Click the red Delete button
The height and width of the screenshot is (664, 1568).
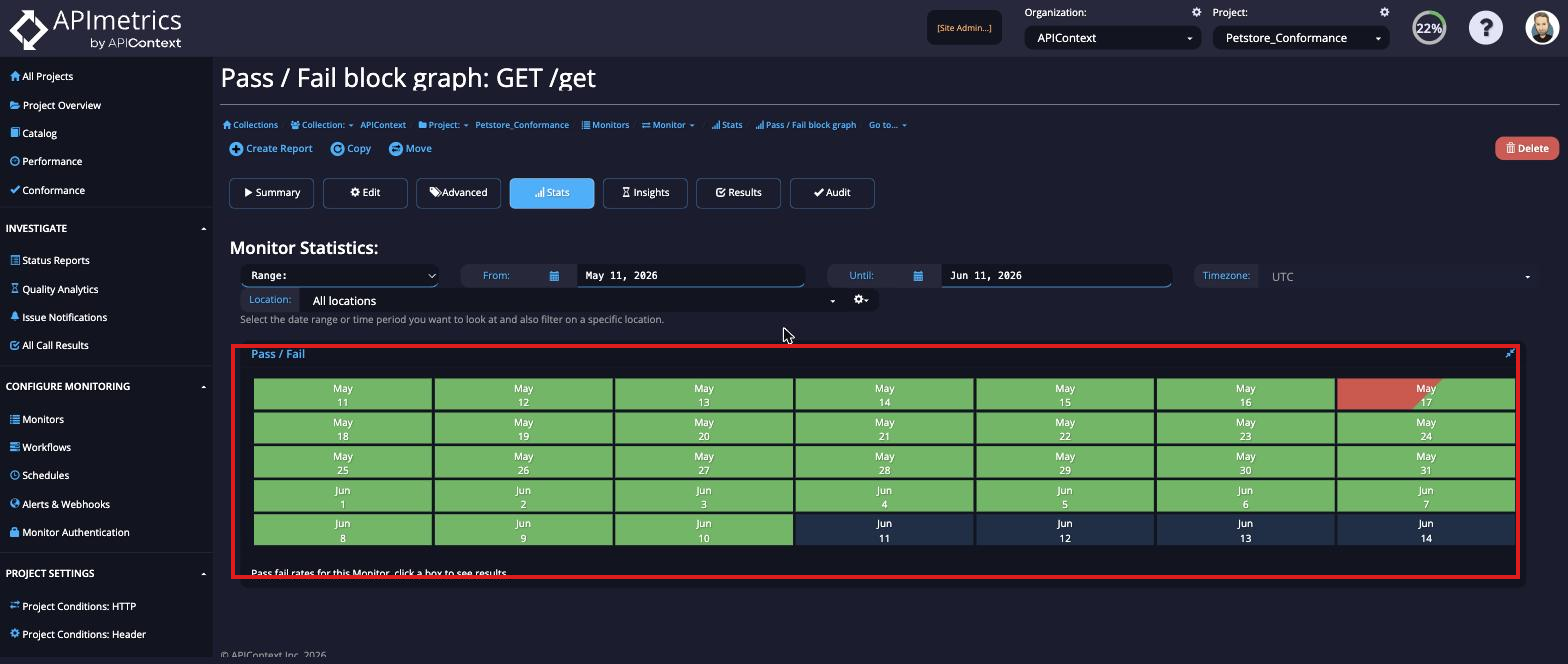1527,148
